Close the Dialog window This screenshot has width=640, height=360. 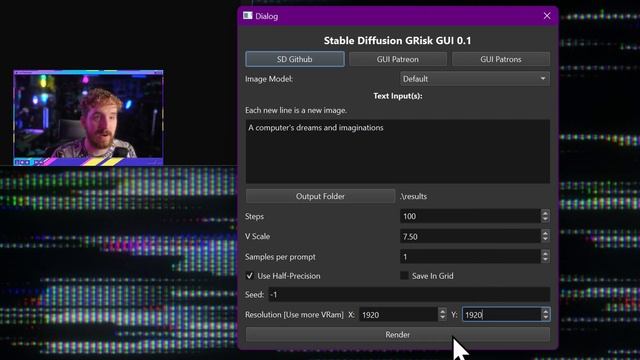[x=547, y=16]
